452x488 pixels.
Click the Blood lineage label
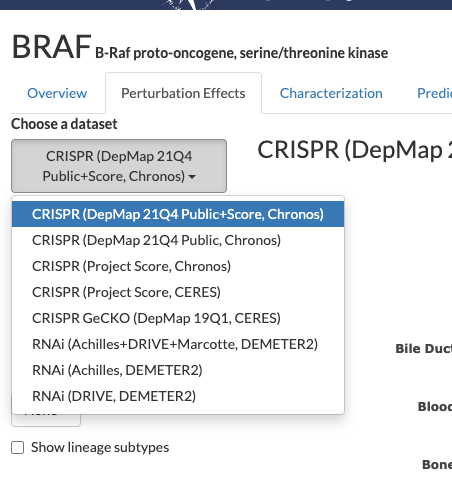pos(435,407)
